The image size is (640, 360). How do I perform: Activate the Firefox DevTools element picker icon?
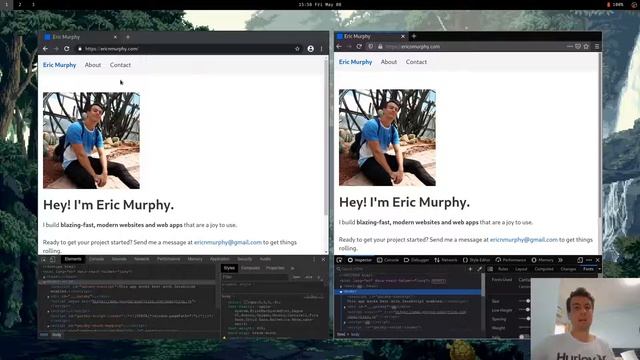click(x=339, y=260)
